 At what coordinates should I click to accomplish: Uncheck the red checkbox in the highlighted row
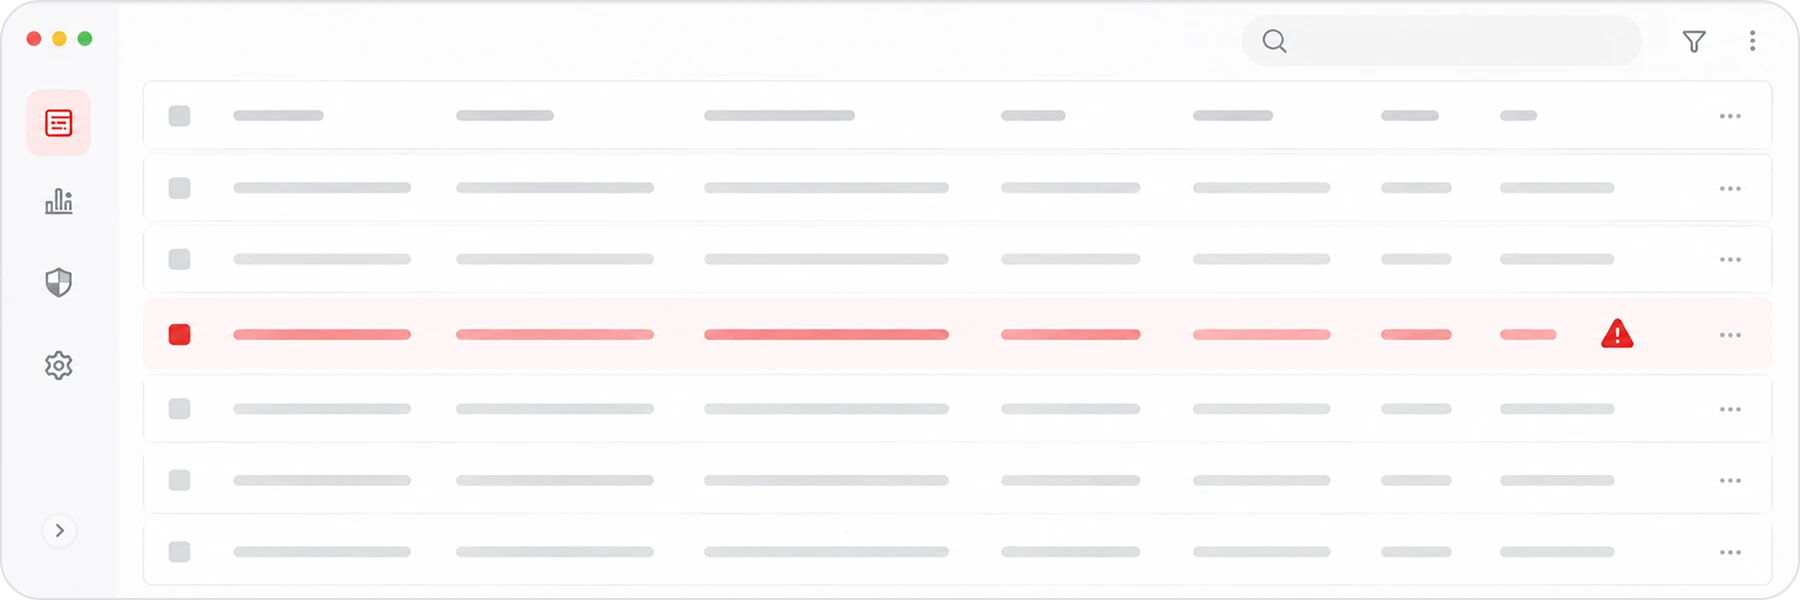pos(180,334)
